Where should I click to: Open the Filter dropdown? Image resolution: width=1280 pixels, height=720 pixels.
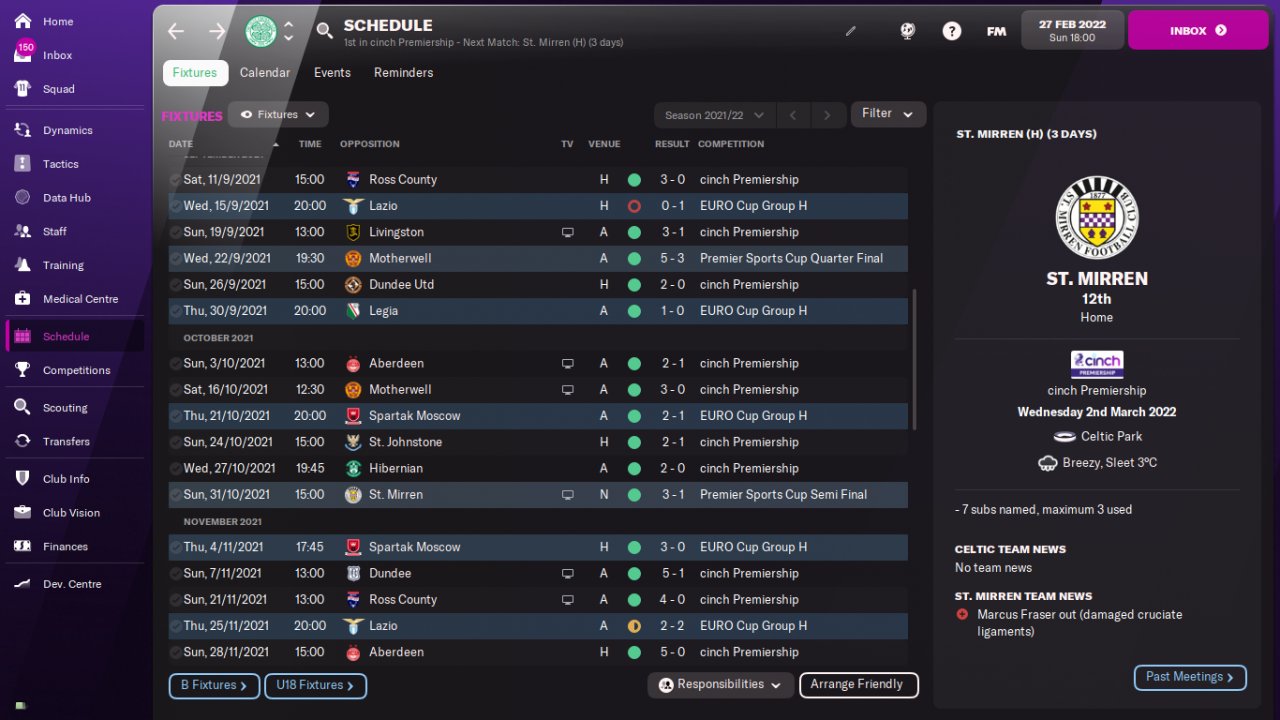click(x=887, y=114)
